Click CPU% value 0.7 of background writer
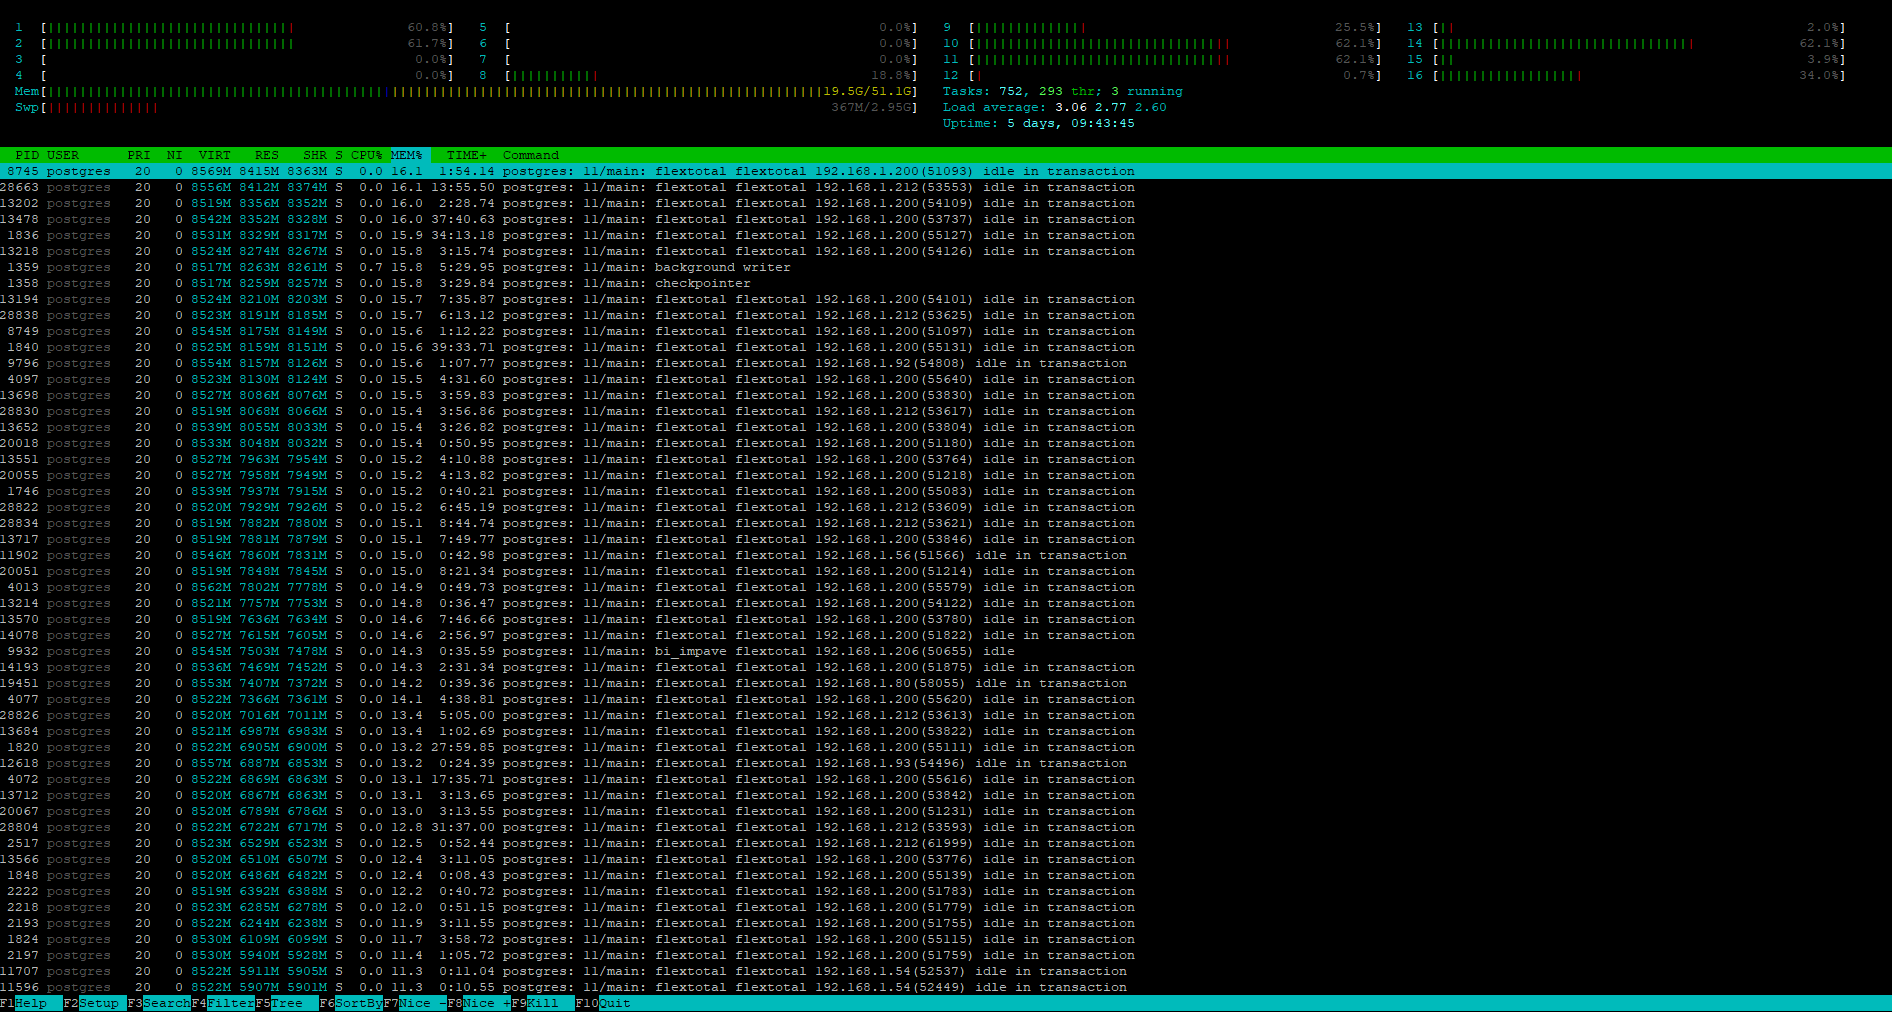 (371, 267)
